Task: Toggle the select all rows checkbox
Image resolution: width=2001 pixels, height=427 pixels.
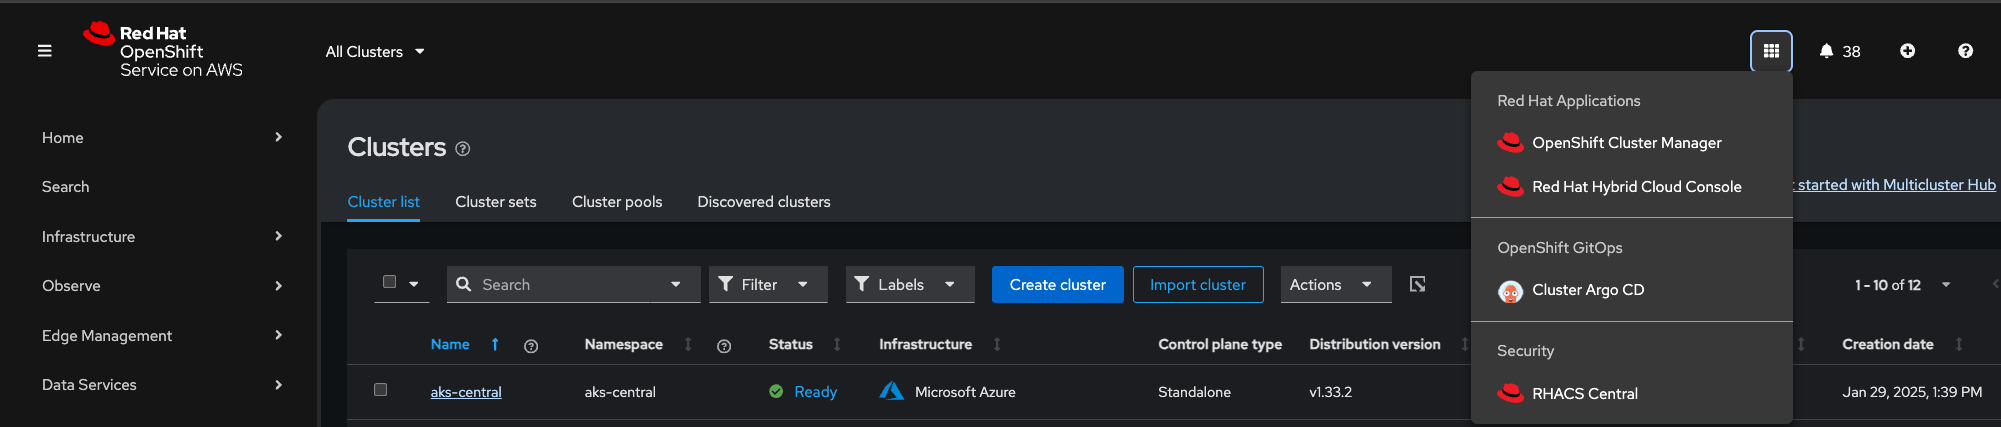Action: tap(390, 282)
